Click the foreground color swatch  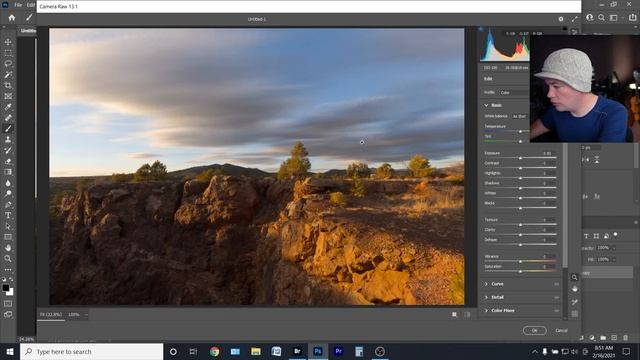(6, 288)
